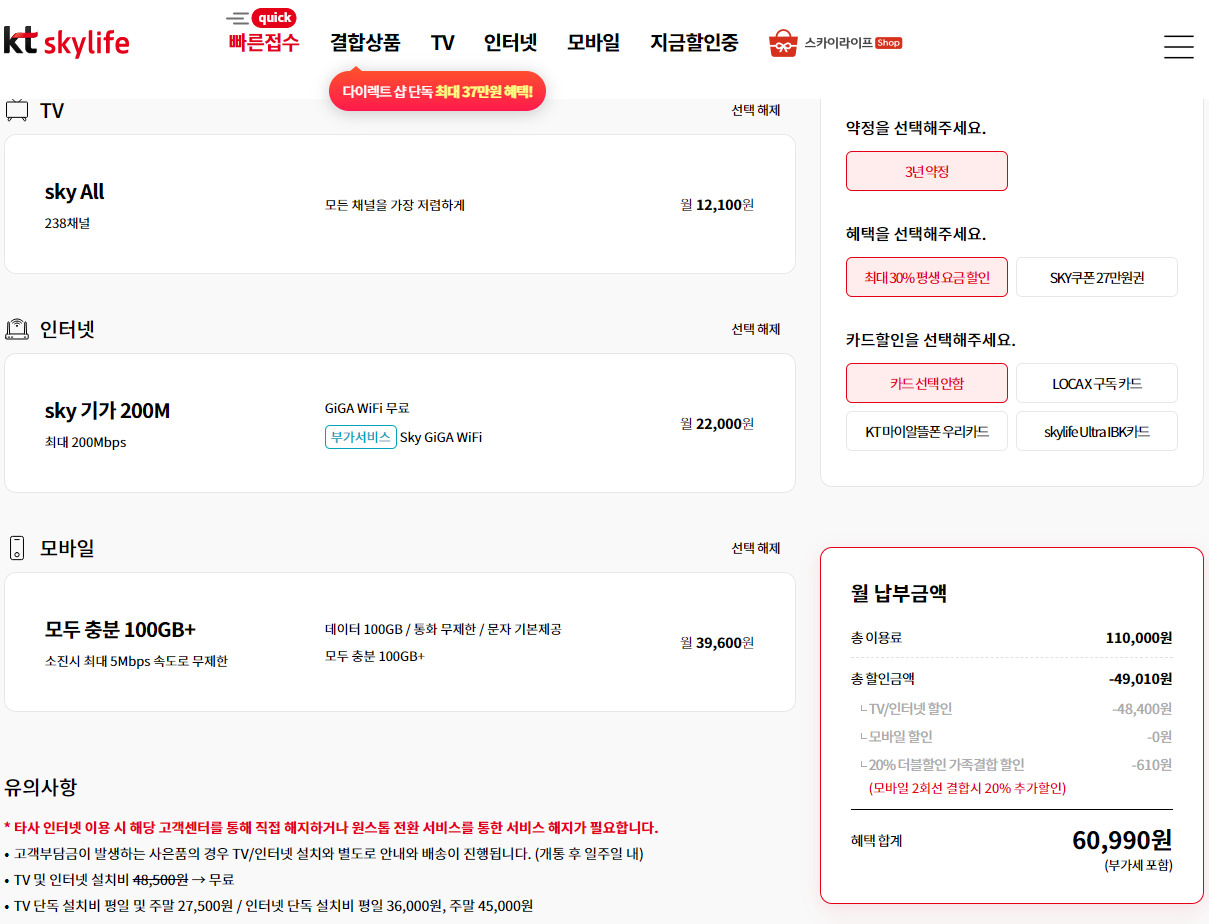Select the 3년약정 contract option
The height and width of the screenshot is (924, 1209).
(x=926, y=171)
